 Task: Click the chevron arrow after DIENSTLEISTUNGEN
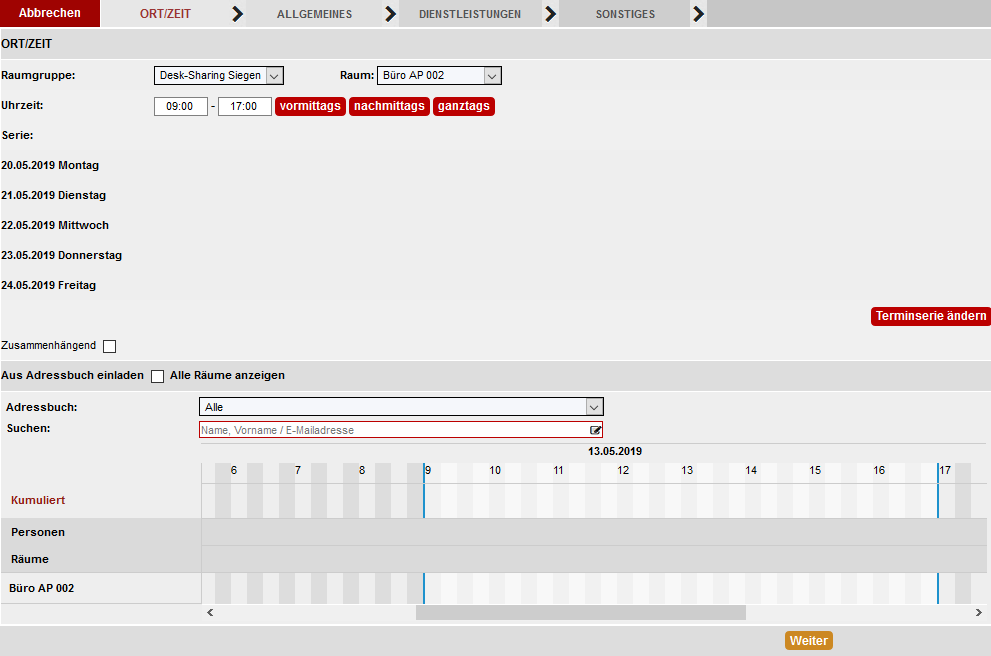pos(550,14)
